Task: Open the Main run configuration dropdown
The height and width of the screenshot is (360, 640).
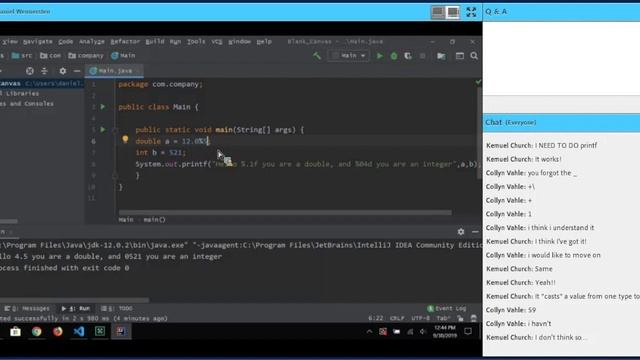Action: pyautogui.click(x=348, y=56)
